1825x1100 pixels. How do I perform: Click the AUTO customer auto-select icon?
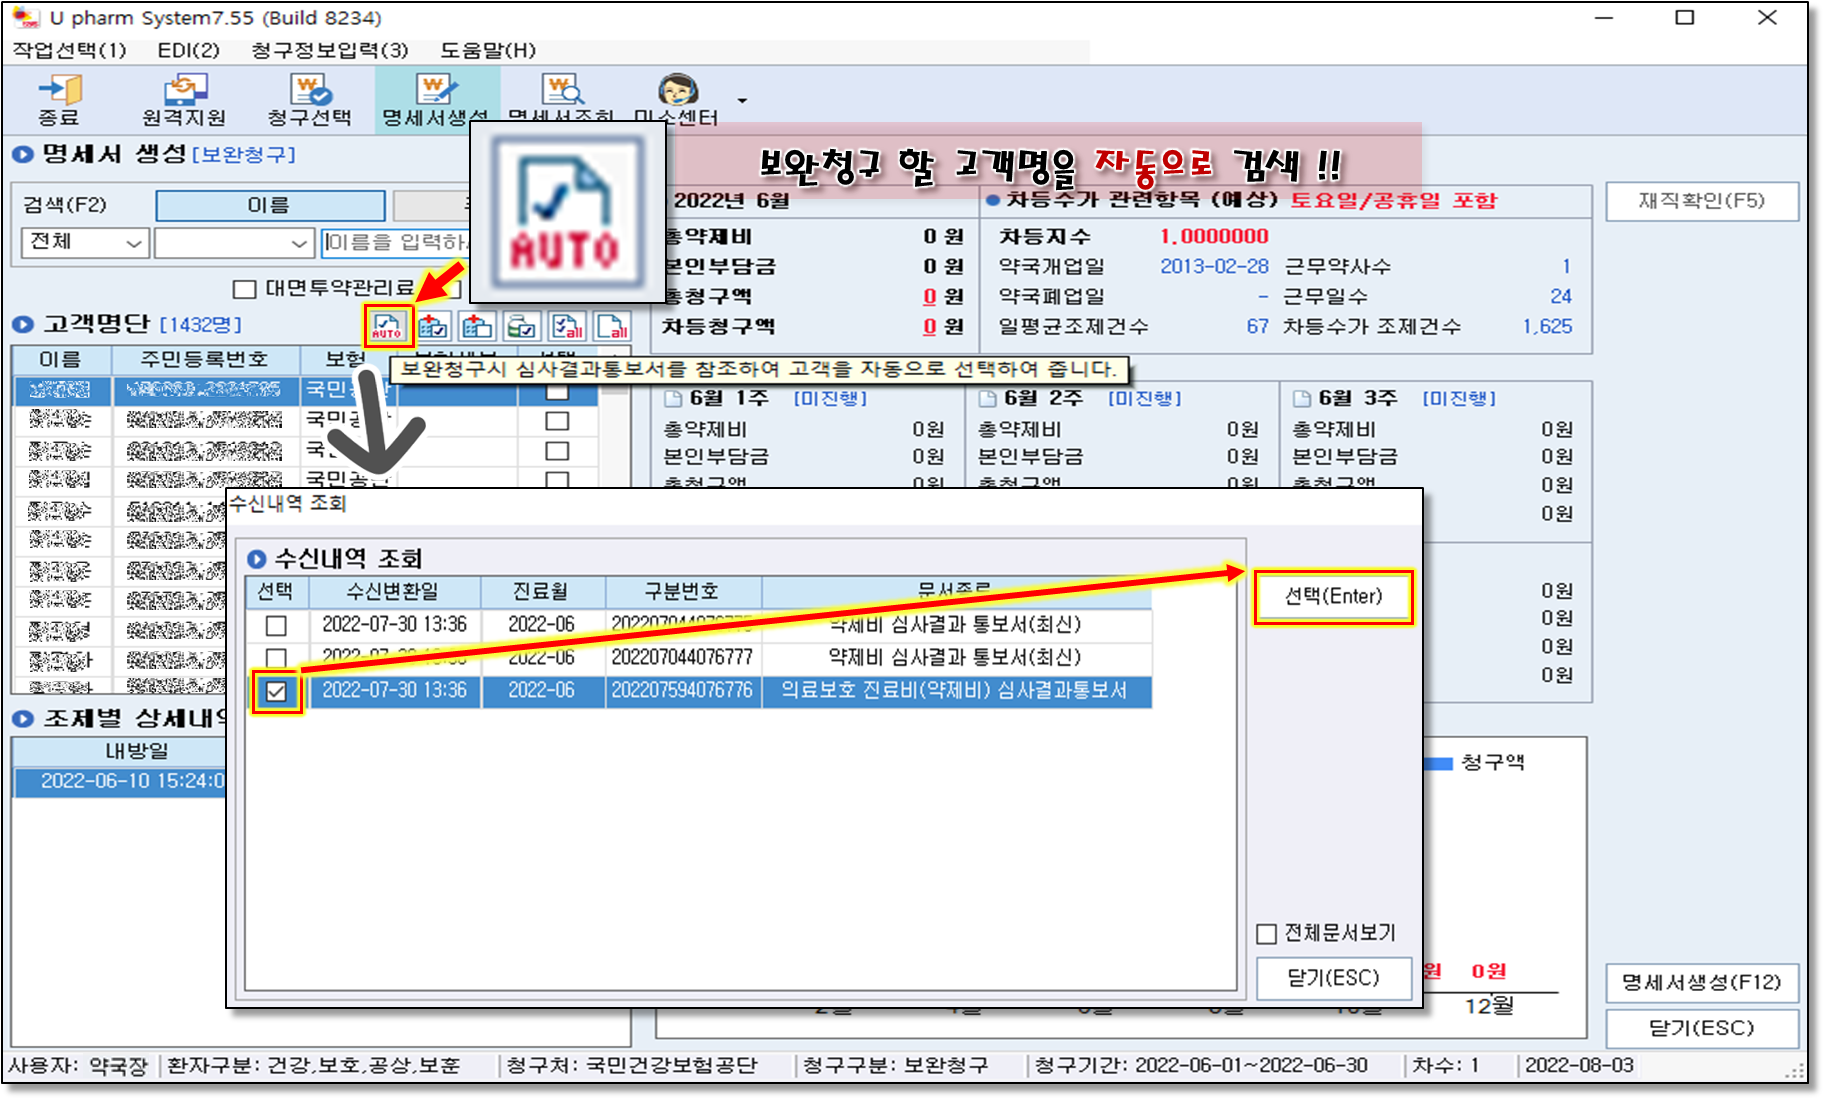[x=387, y=326]
